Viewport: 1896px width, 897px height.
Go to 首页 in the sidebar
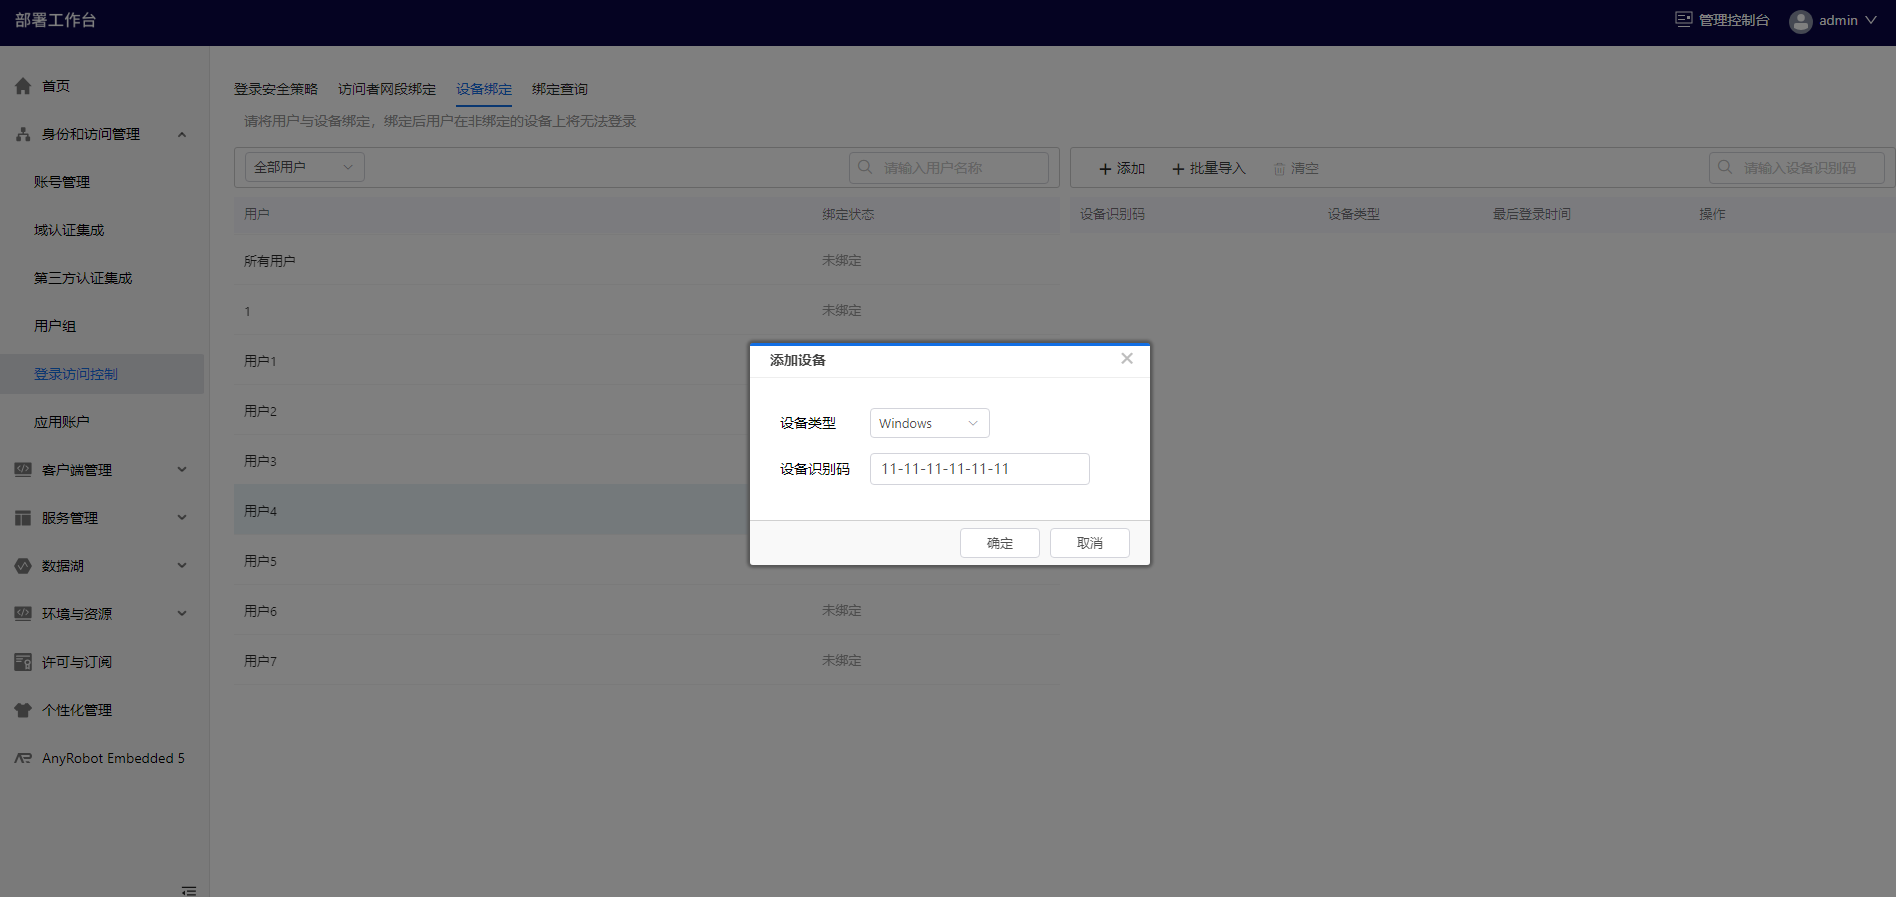click(56, 86)
